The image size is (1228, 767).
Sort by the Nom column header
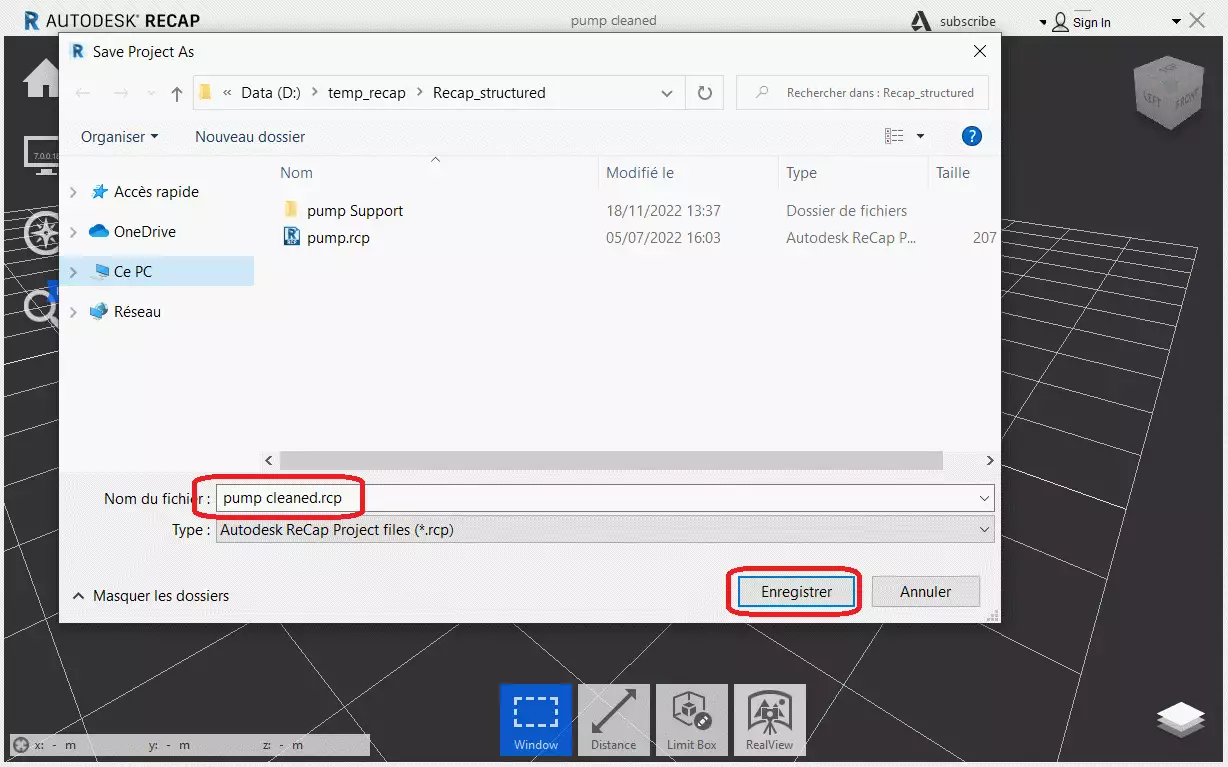tap(296, 173)
